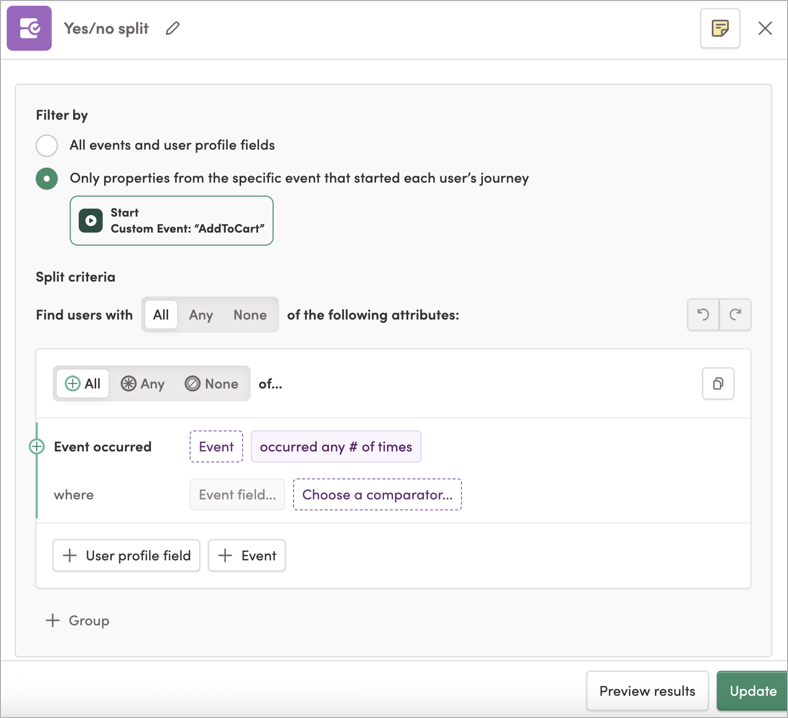Edit the Yes/no split name with pencil icon

[172, 28]
